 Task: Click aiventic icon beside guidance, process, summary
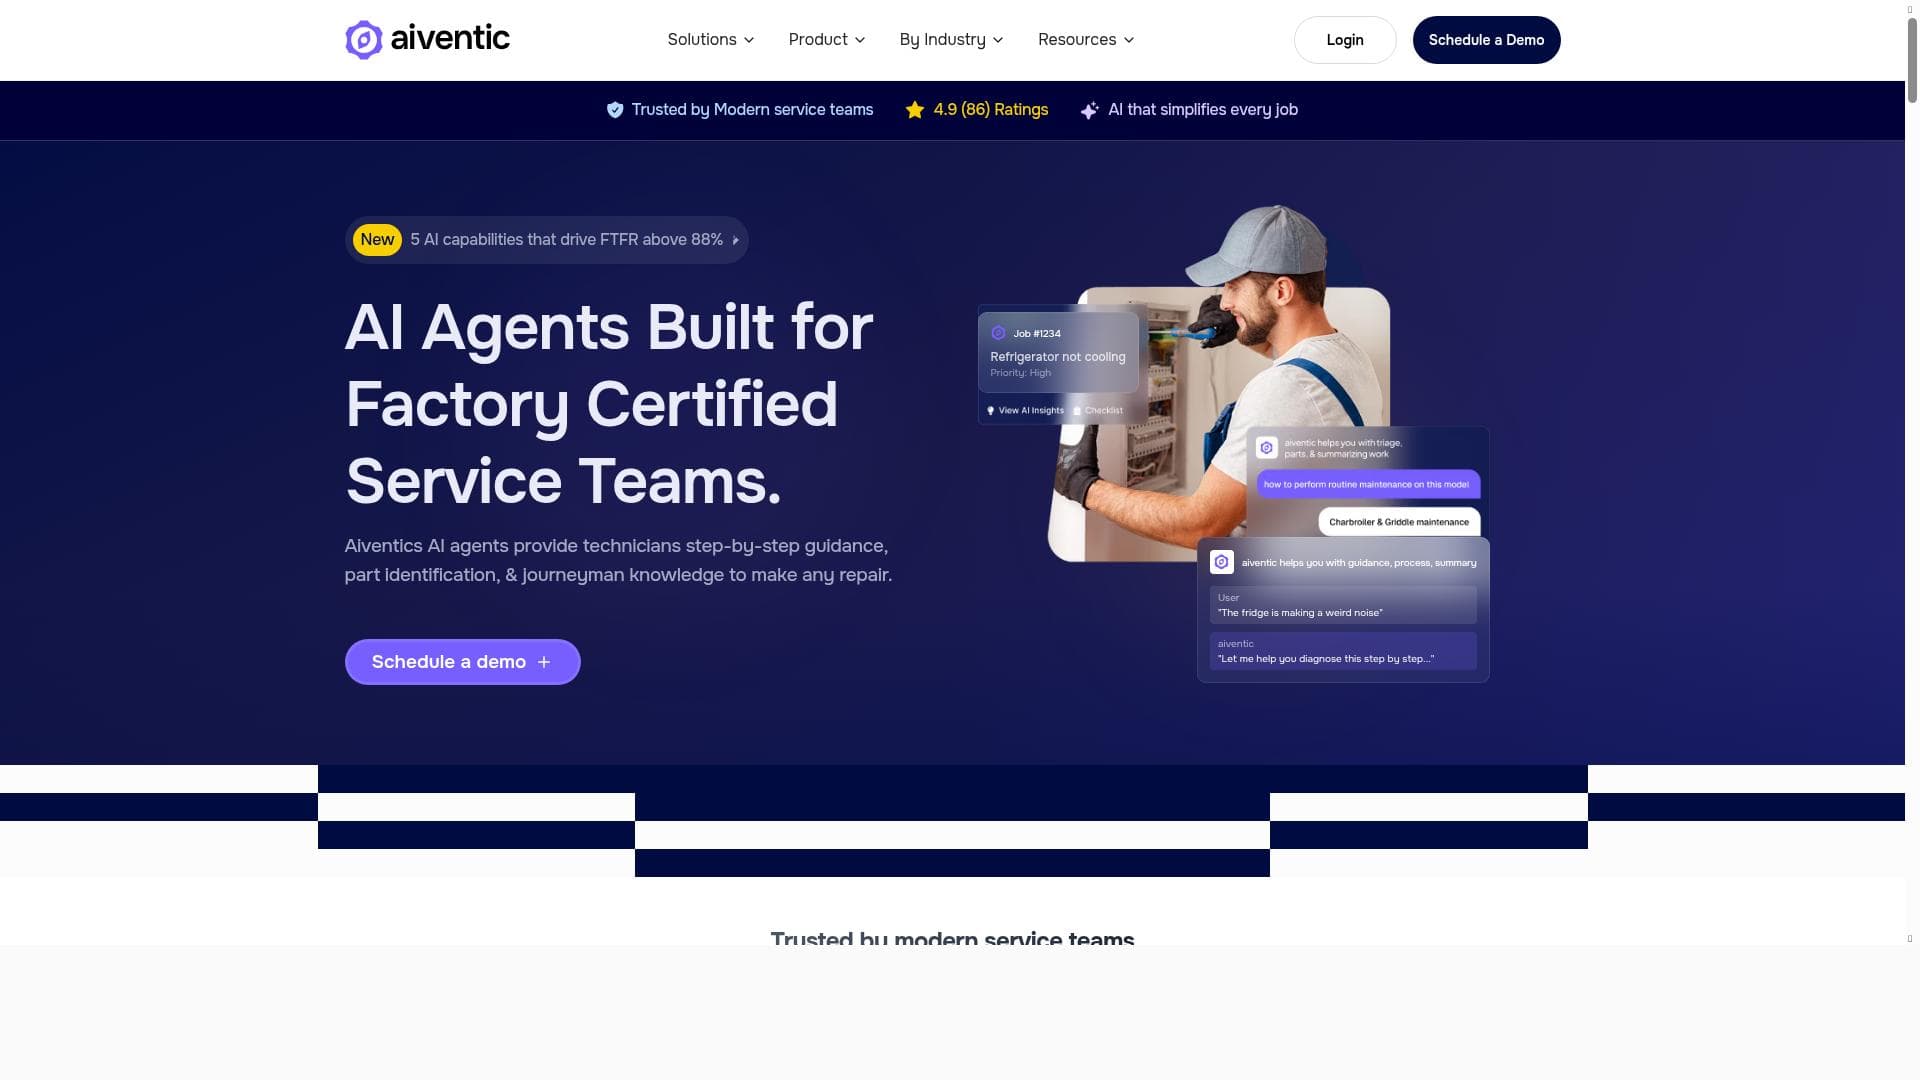tap(1221, 562)
